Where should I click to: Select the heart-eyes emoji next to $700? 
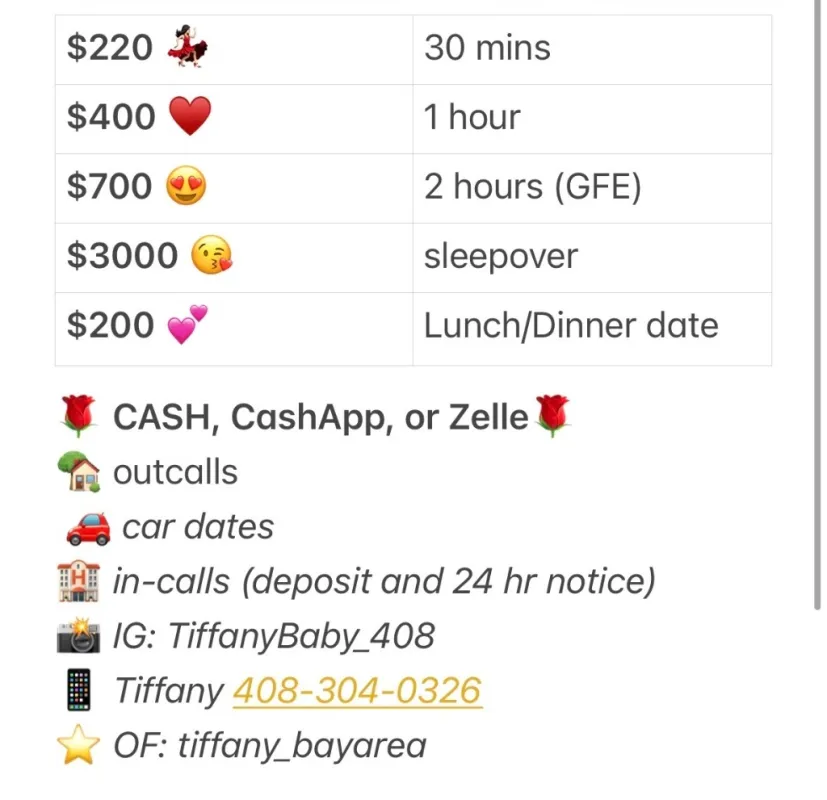pos(186,187)
